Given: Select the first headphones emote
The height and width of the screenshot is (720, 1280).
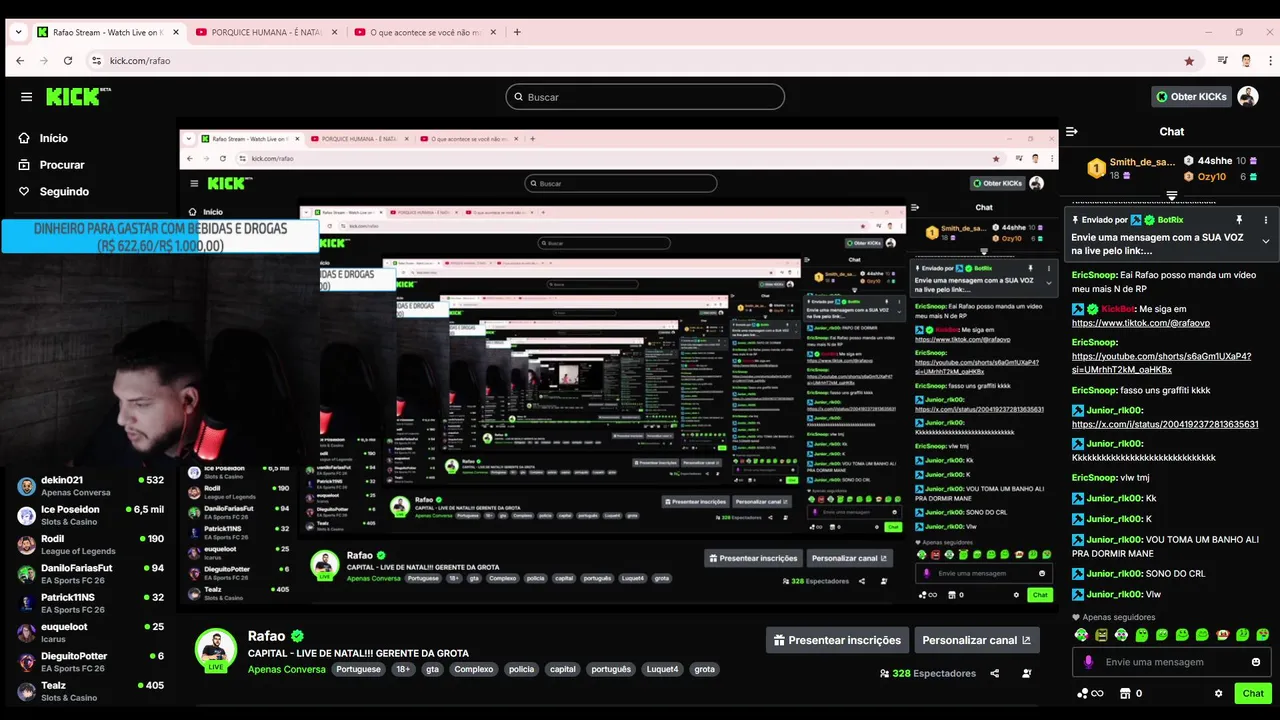Looking at the screenshot, I should [x=1081, y=635].
